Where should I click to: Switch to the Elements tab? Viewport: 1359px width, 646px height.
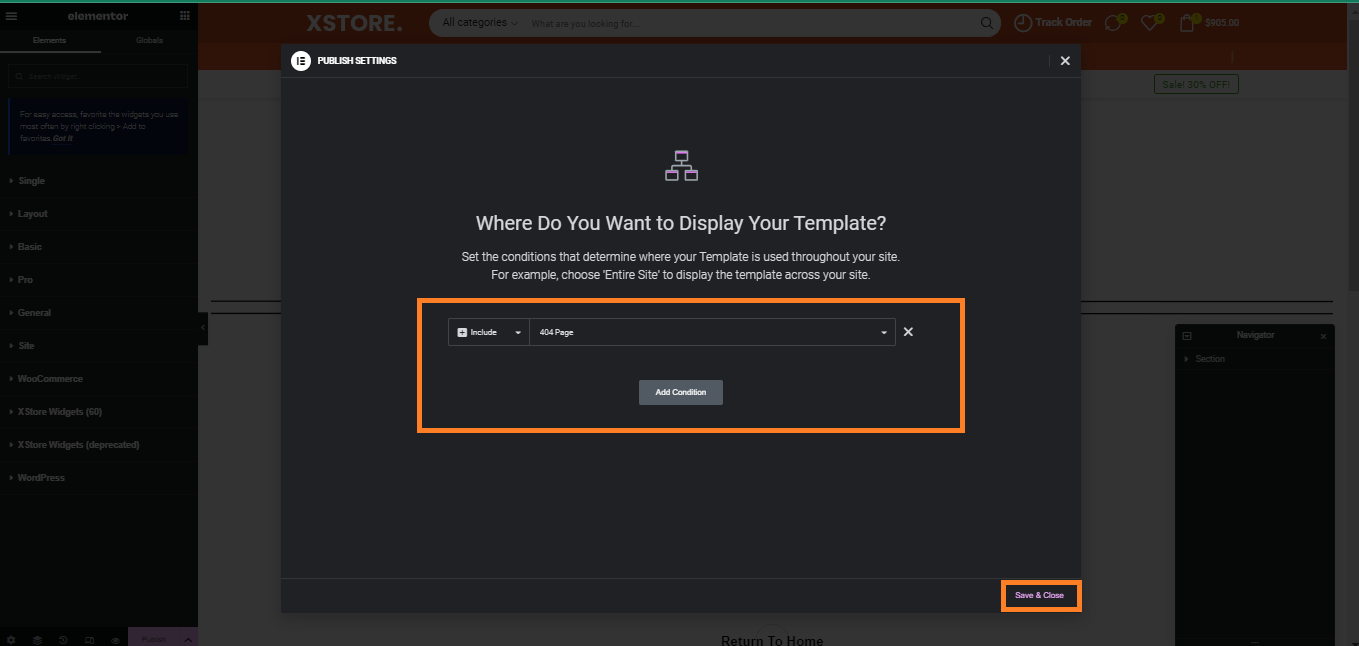point(50,40)
